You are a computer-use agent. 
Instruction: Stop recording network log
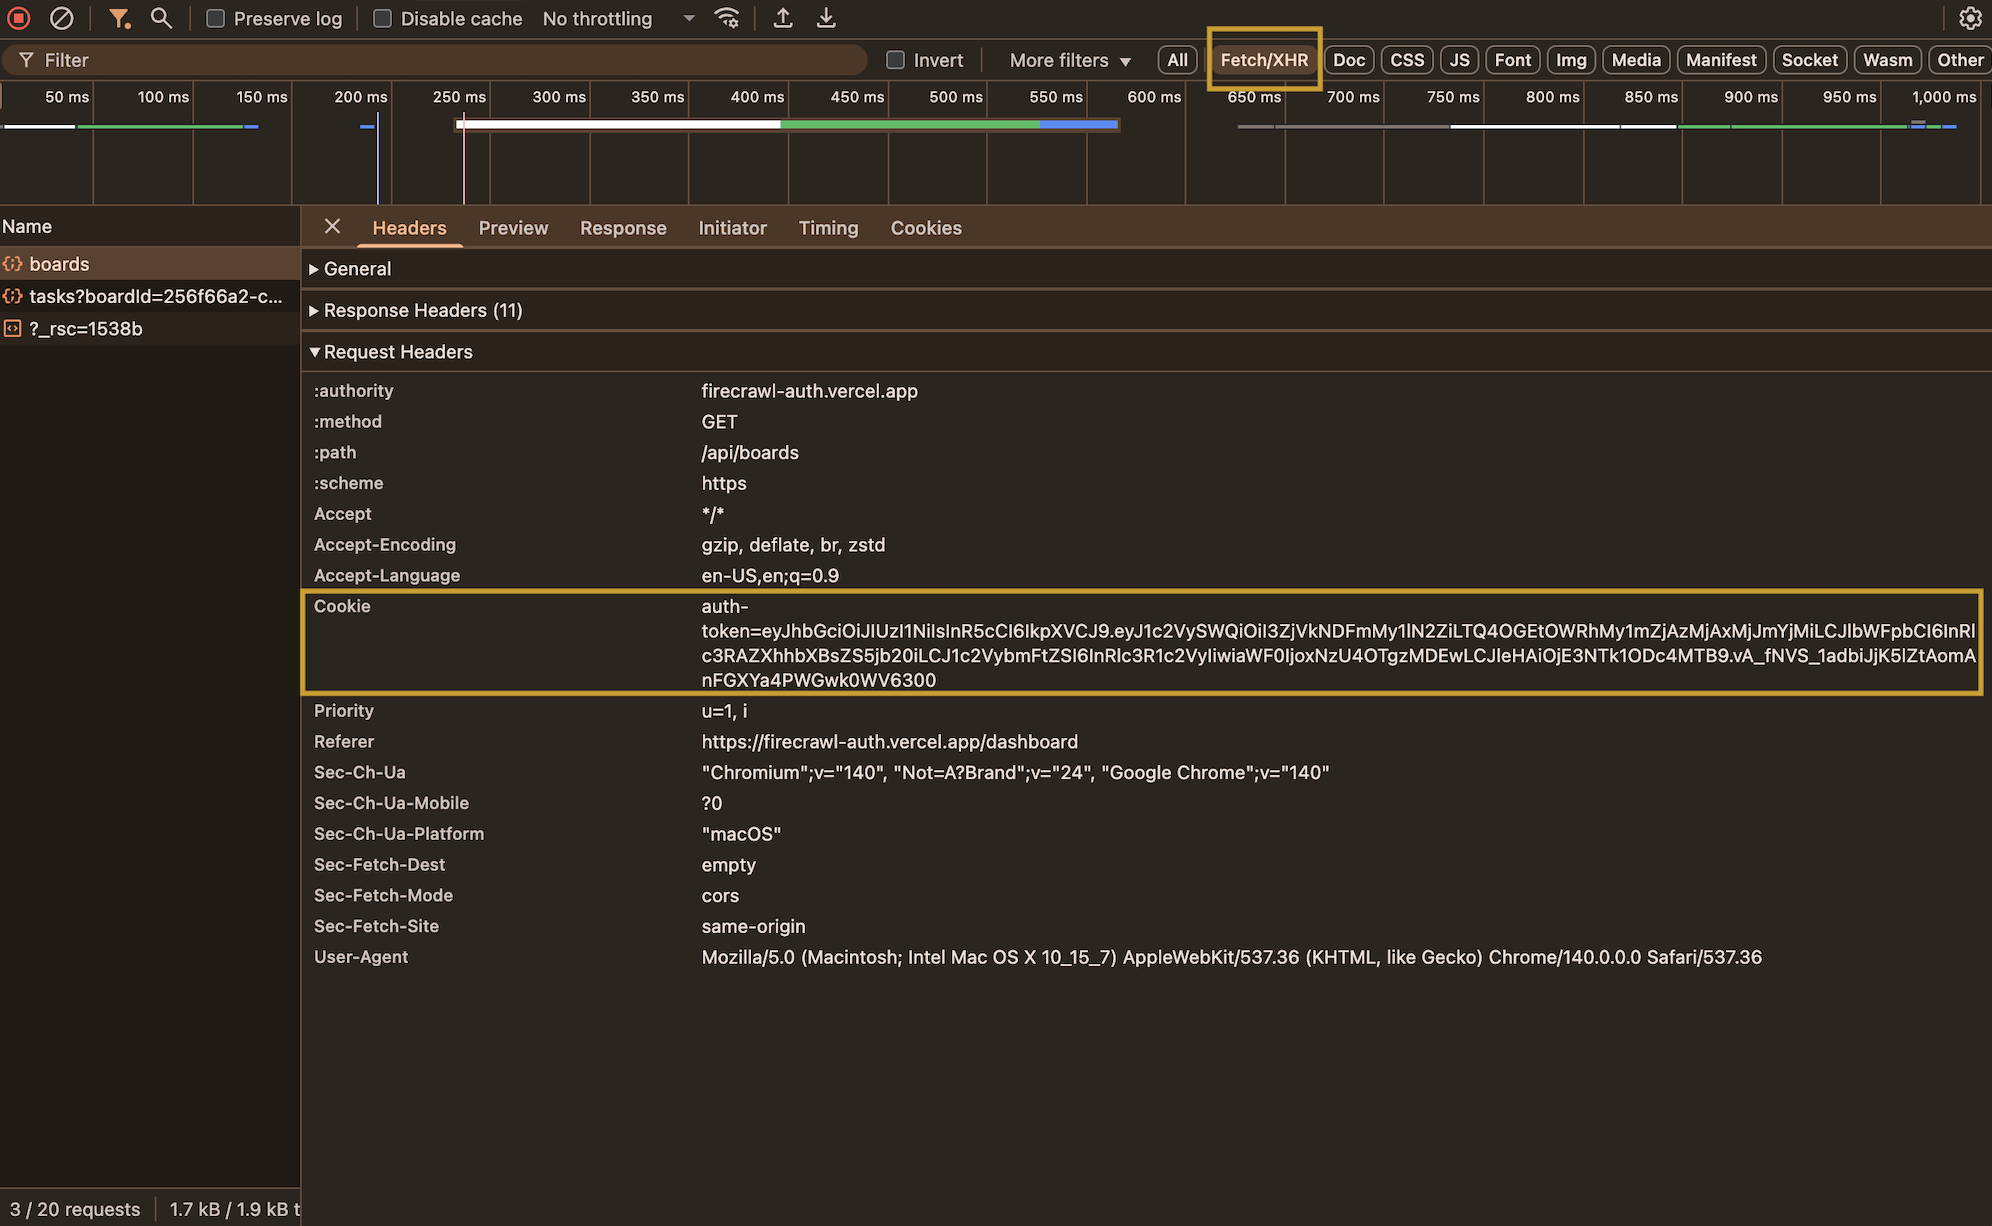18,18
